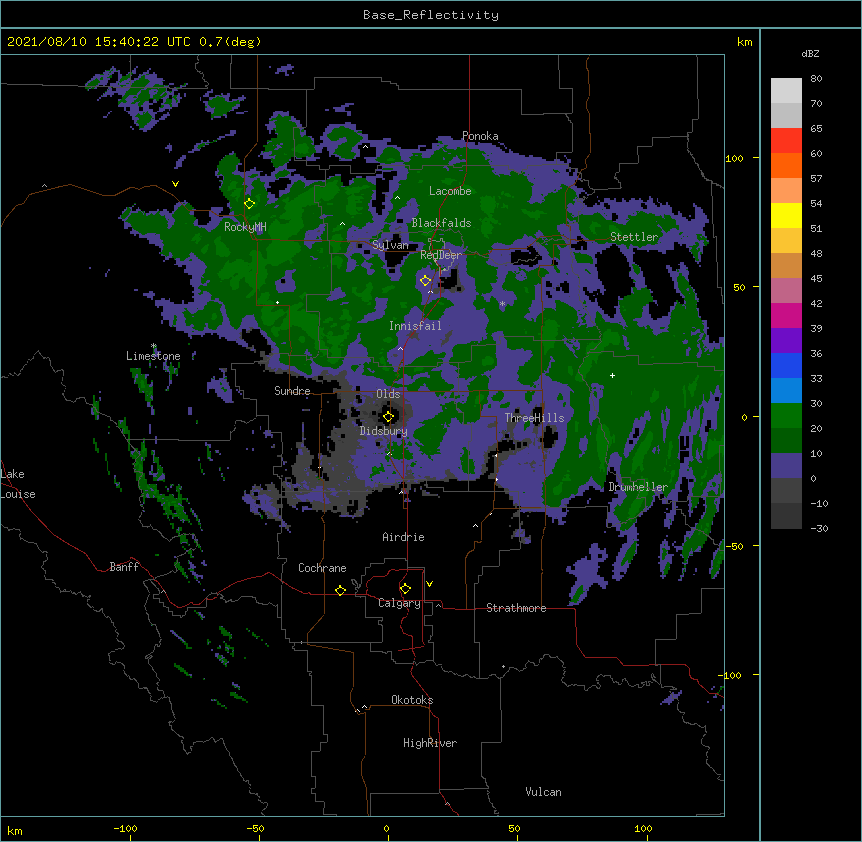Click the Ponoka city label
The image size is (862, 842).
point(480,136)
